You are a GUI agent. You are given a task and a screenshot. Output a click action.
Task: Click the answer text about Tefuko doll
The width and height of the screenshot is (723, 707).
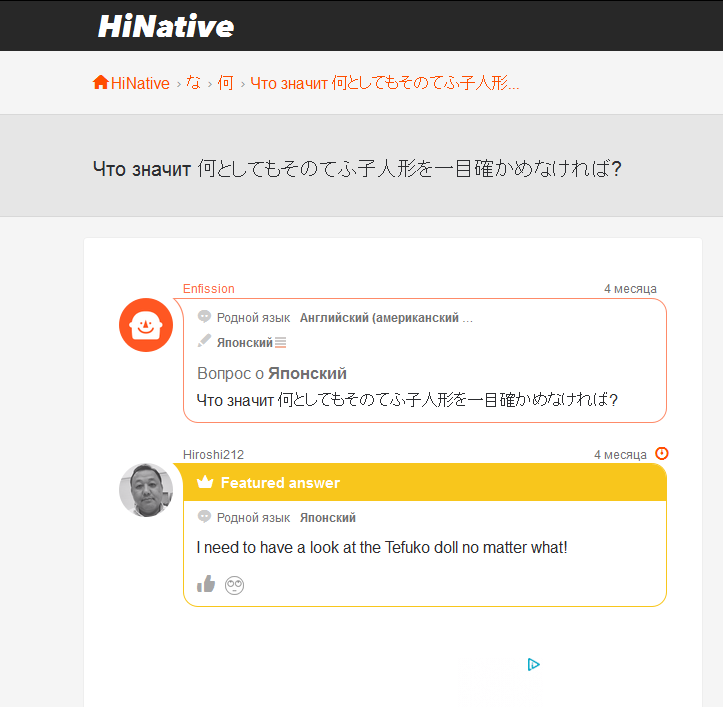[381, 548]
